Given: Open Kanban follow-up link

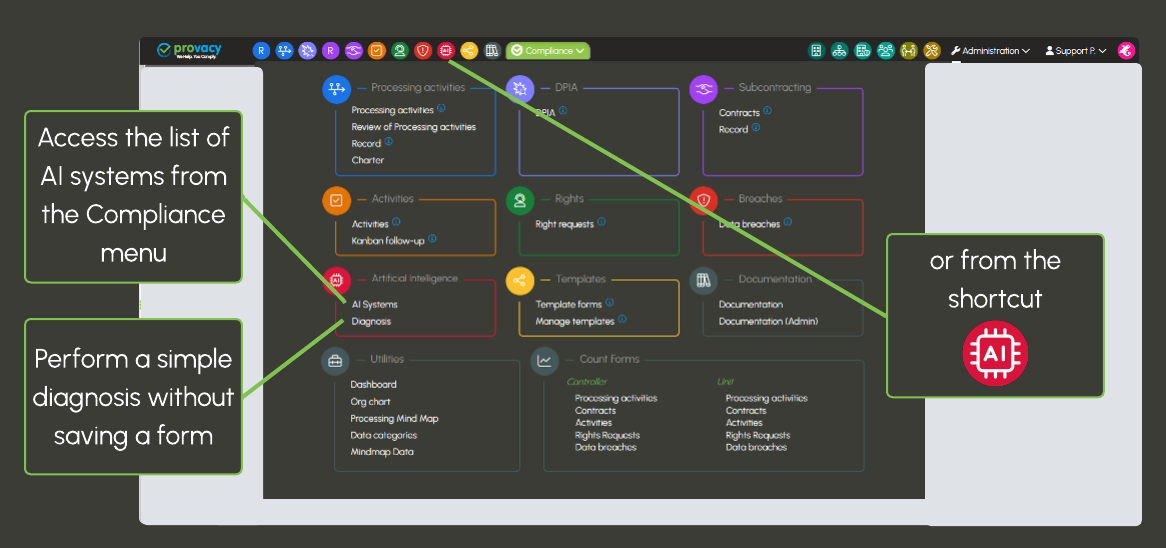Looking at the screenshot, I should tap(387, 240).
